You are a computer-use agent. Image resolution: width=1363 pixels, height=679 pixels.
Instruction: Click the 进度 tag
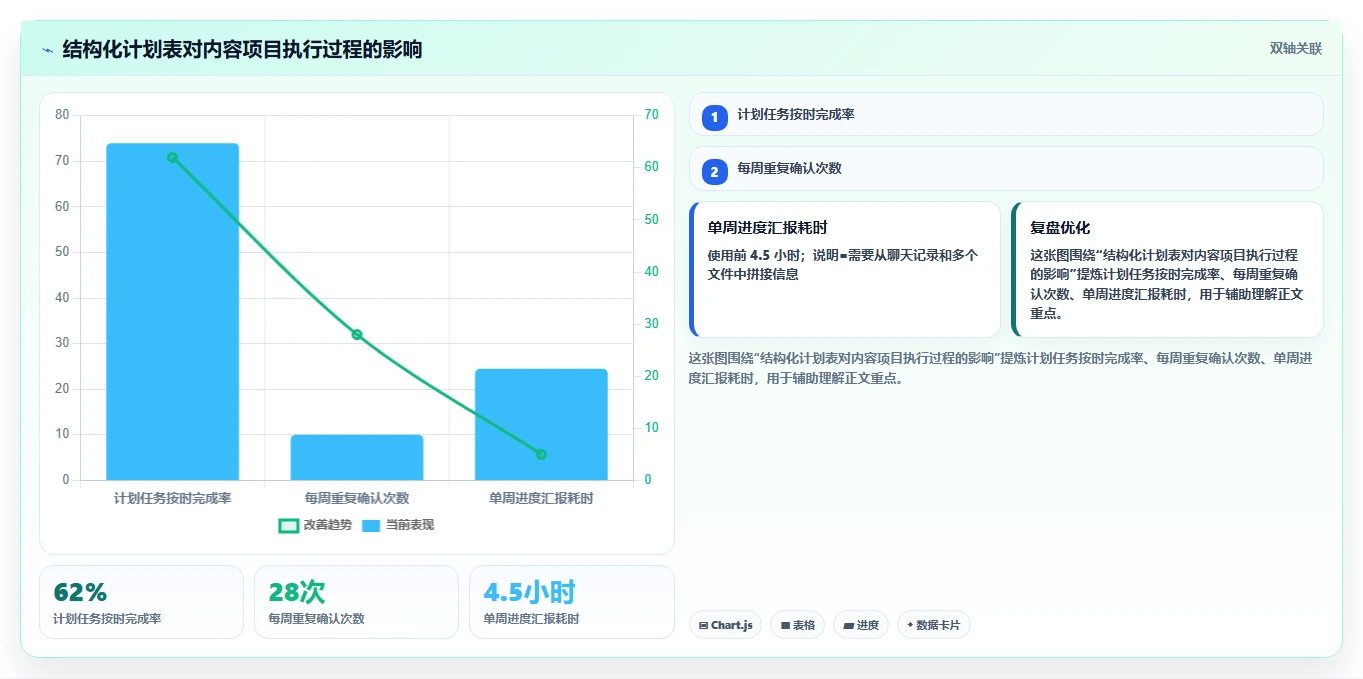(x=860, y=625)
